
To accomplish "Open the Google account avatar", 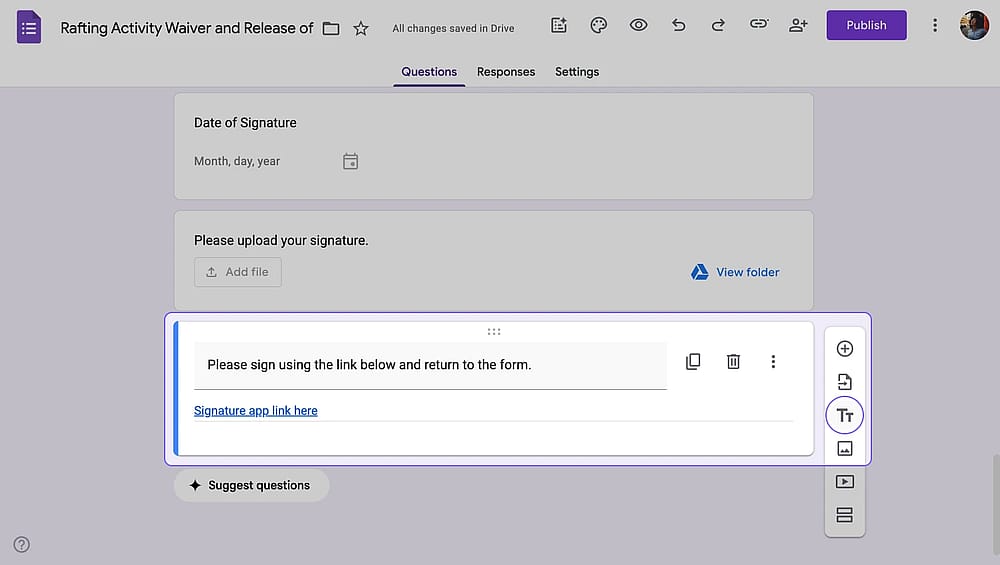I will coord(974,26).
